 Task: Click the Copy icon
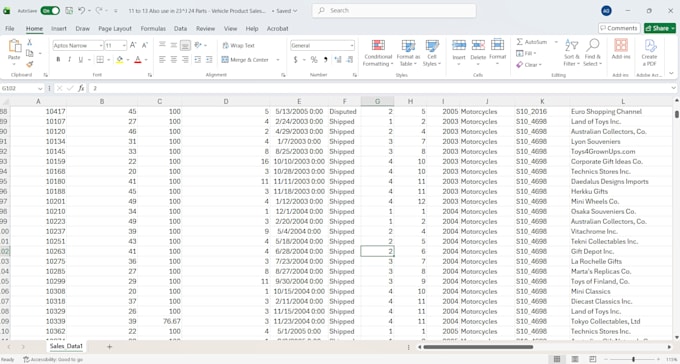[x=29, y=53]
